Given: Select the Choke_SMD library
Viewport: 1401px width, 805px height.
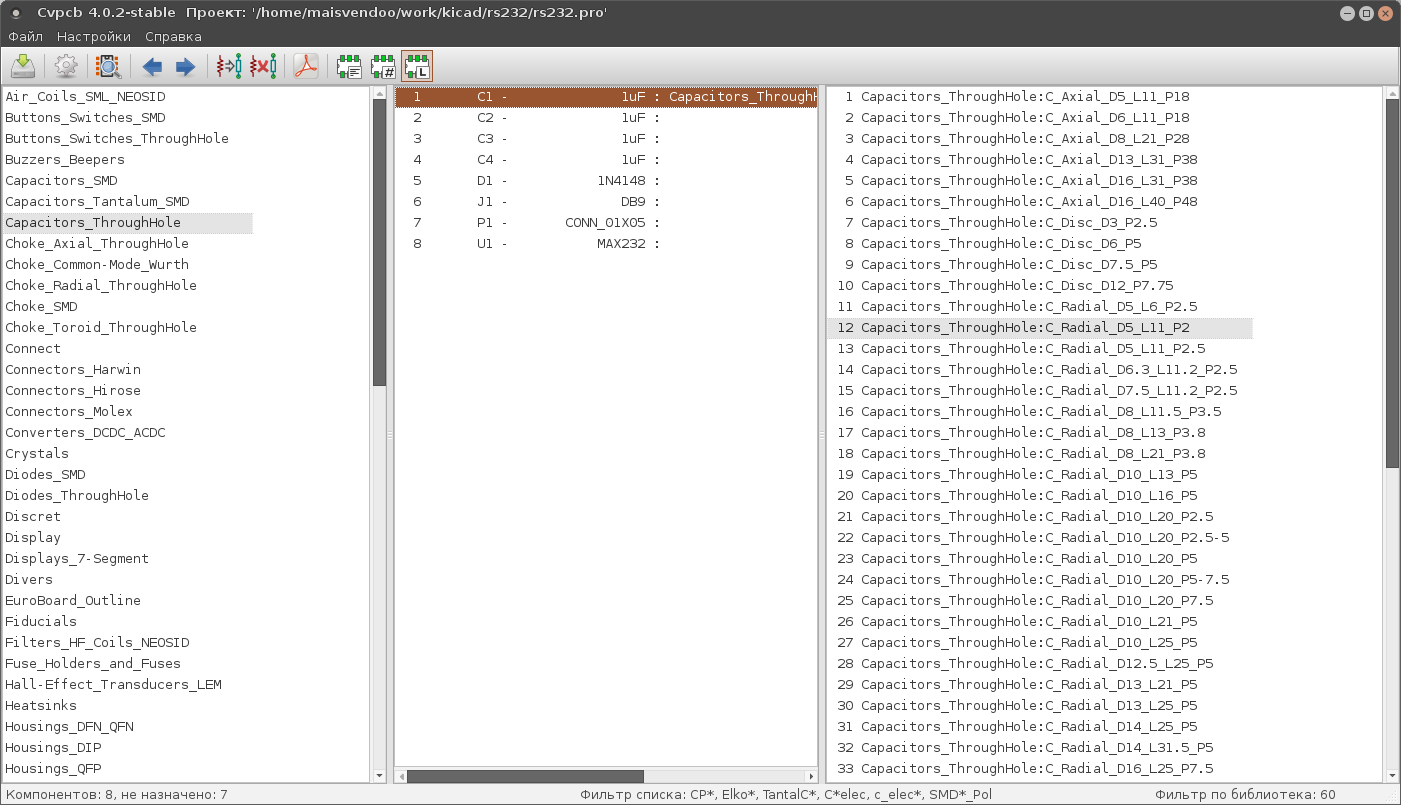Looking at the screenshot, I should coord(41,307).
